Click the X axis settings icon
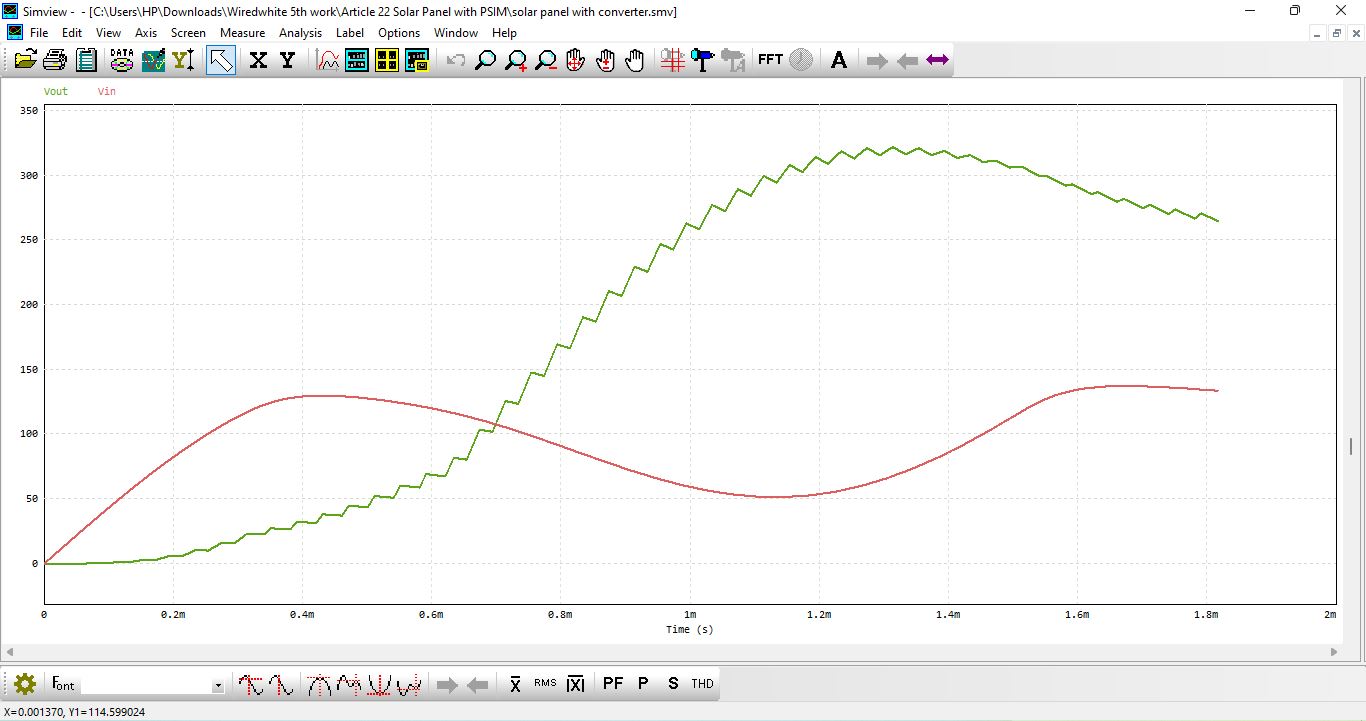 [258, 60]
